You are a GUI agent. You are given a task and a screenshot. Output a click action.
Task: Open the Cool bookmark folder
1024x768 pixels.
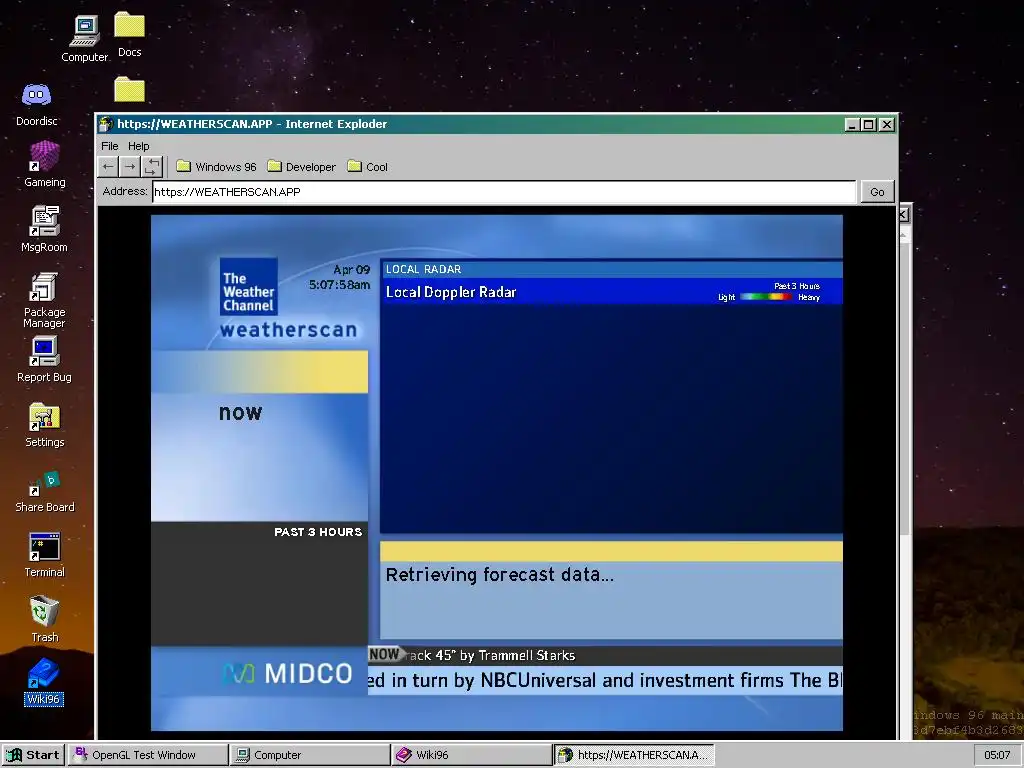pyautogui.click(x=368, y=167)
